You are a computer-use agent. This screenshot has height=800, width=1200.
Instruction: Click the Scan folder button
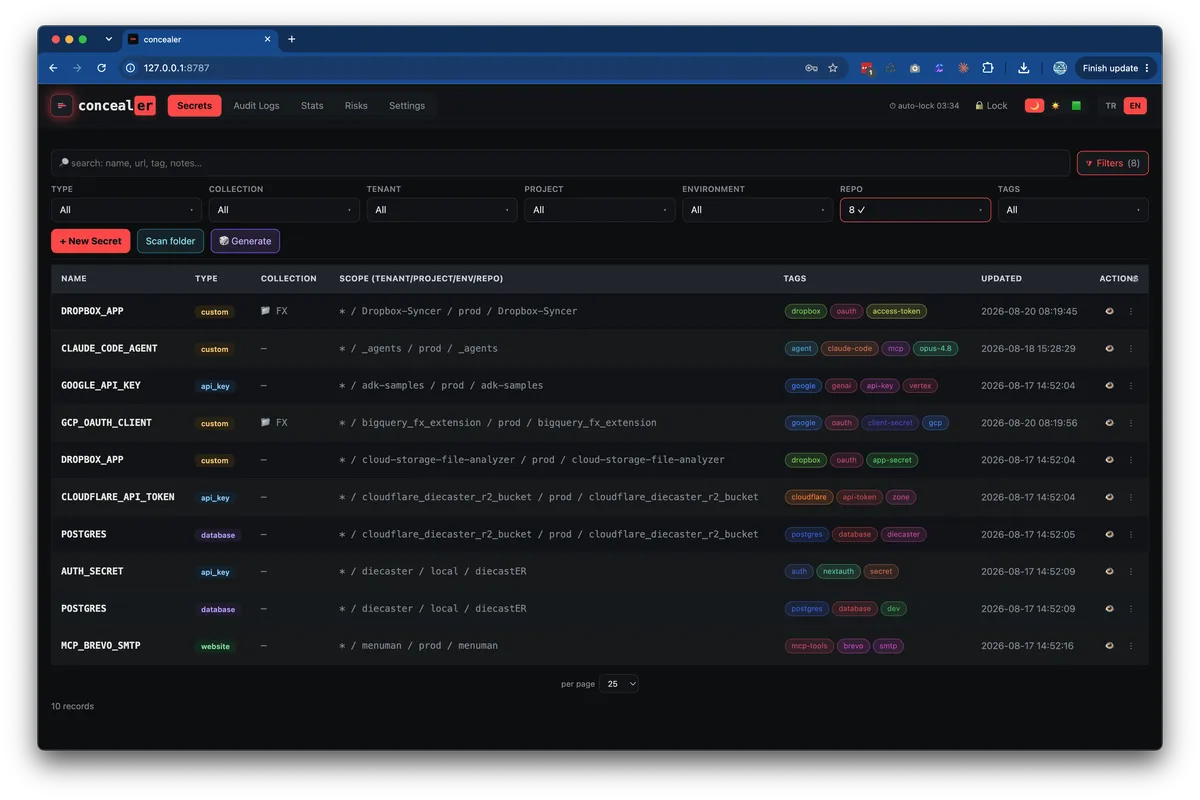pos(171,241)
